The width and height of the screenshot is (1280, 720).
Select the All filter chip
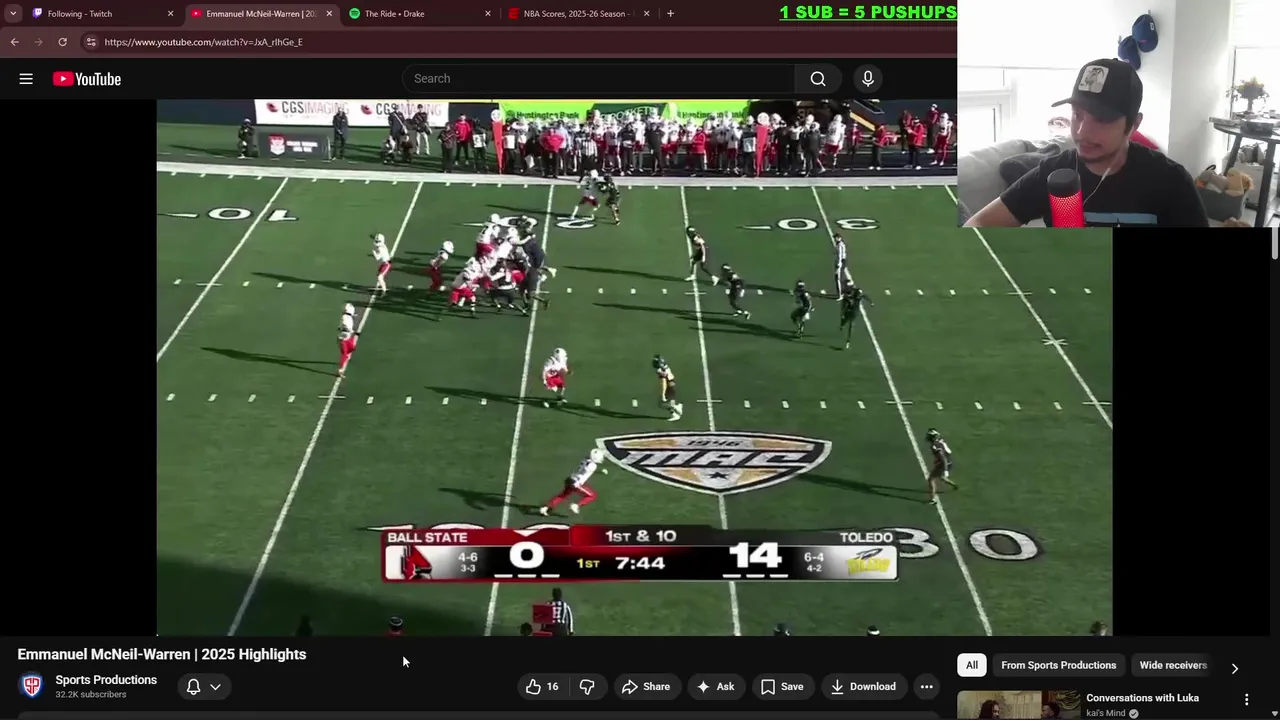point(971,665)
